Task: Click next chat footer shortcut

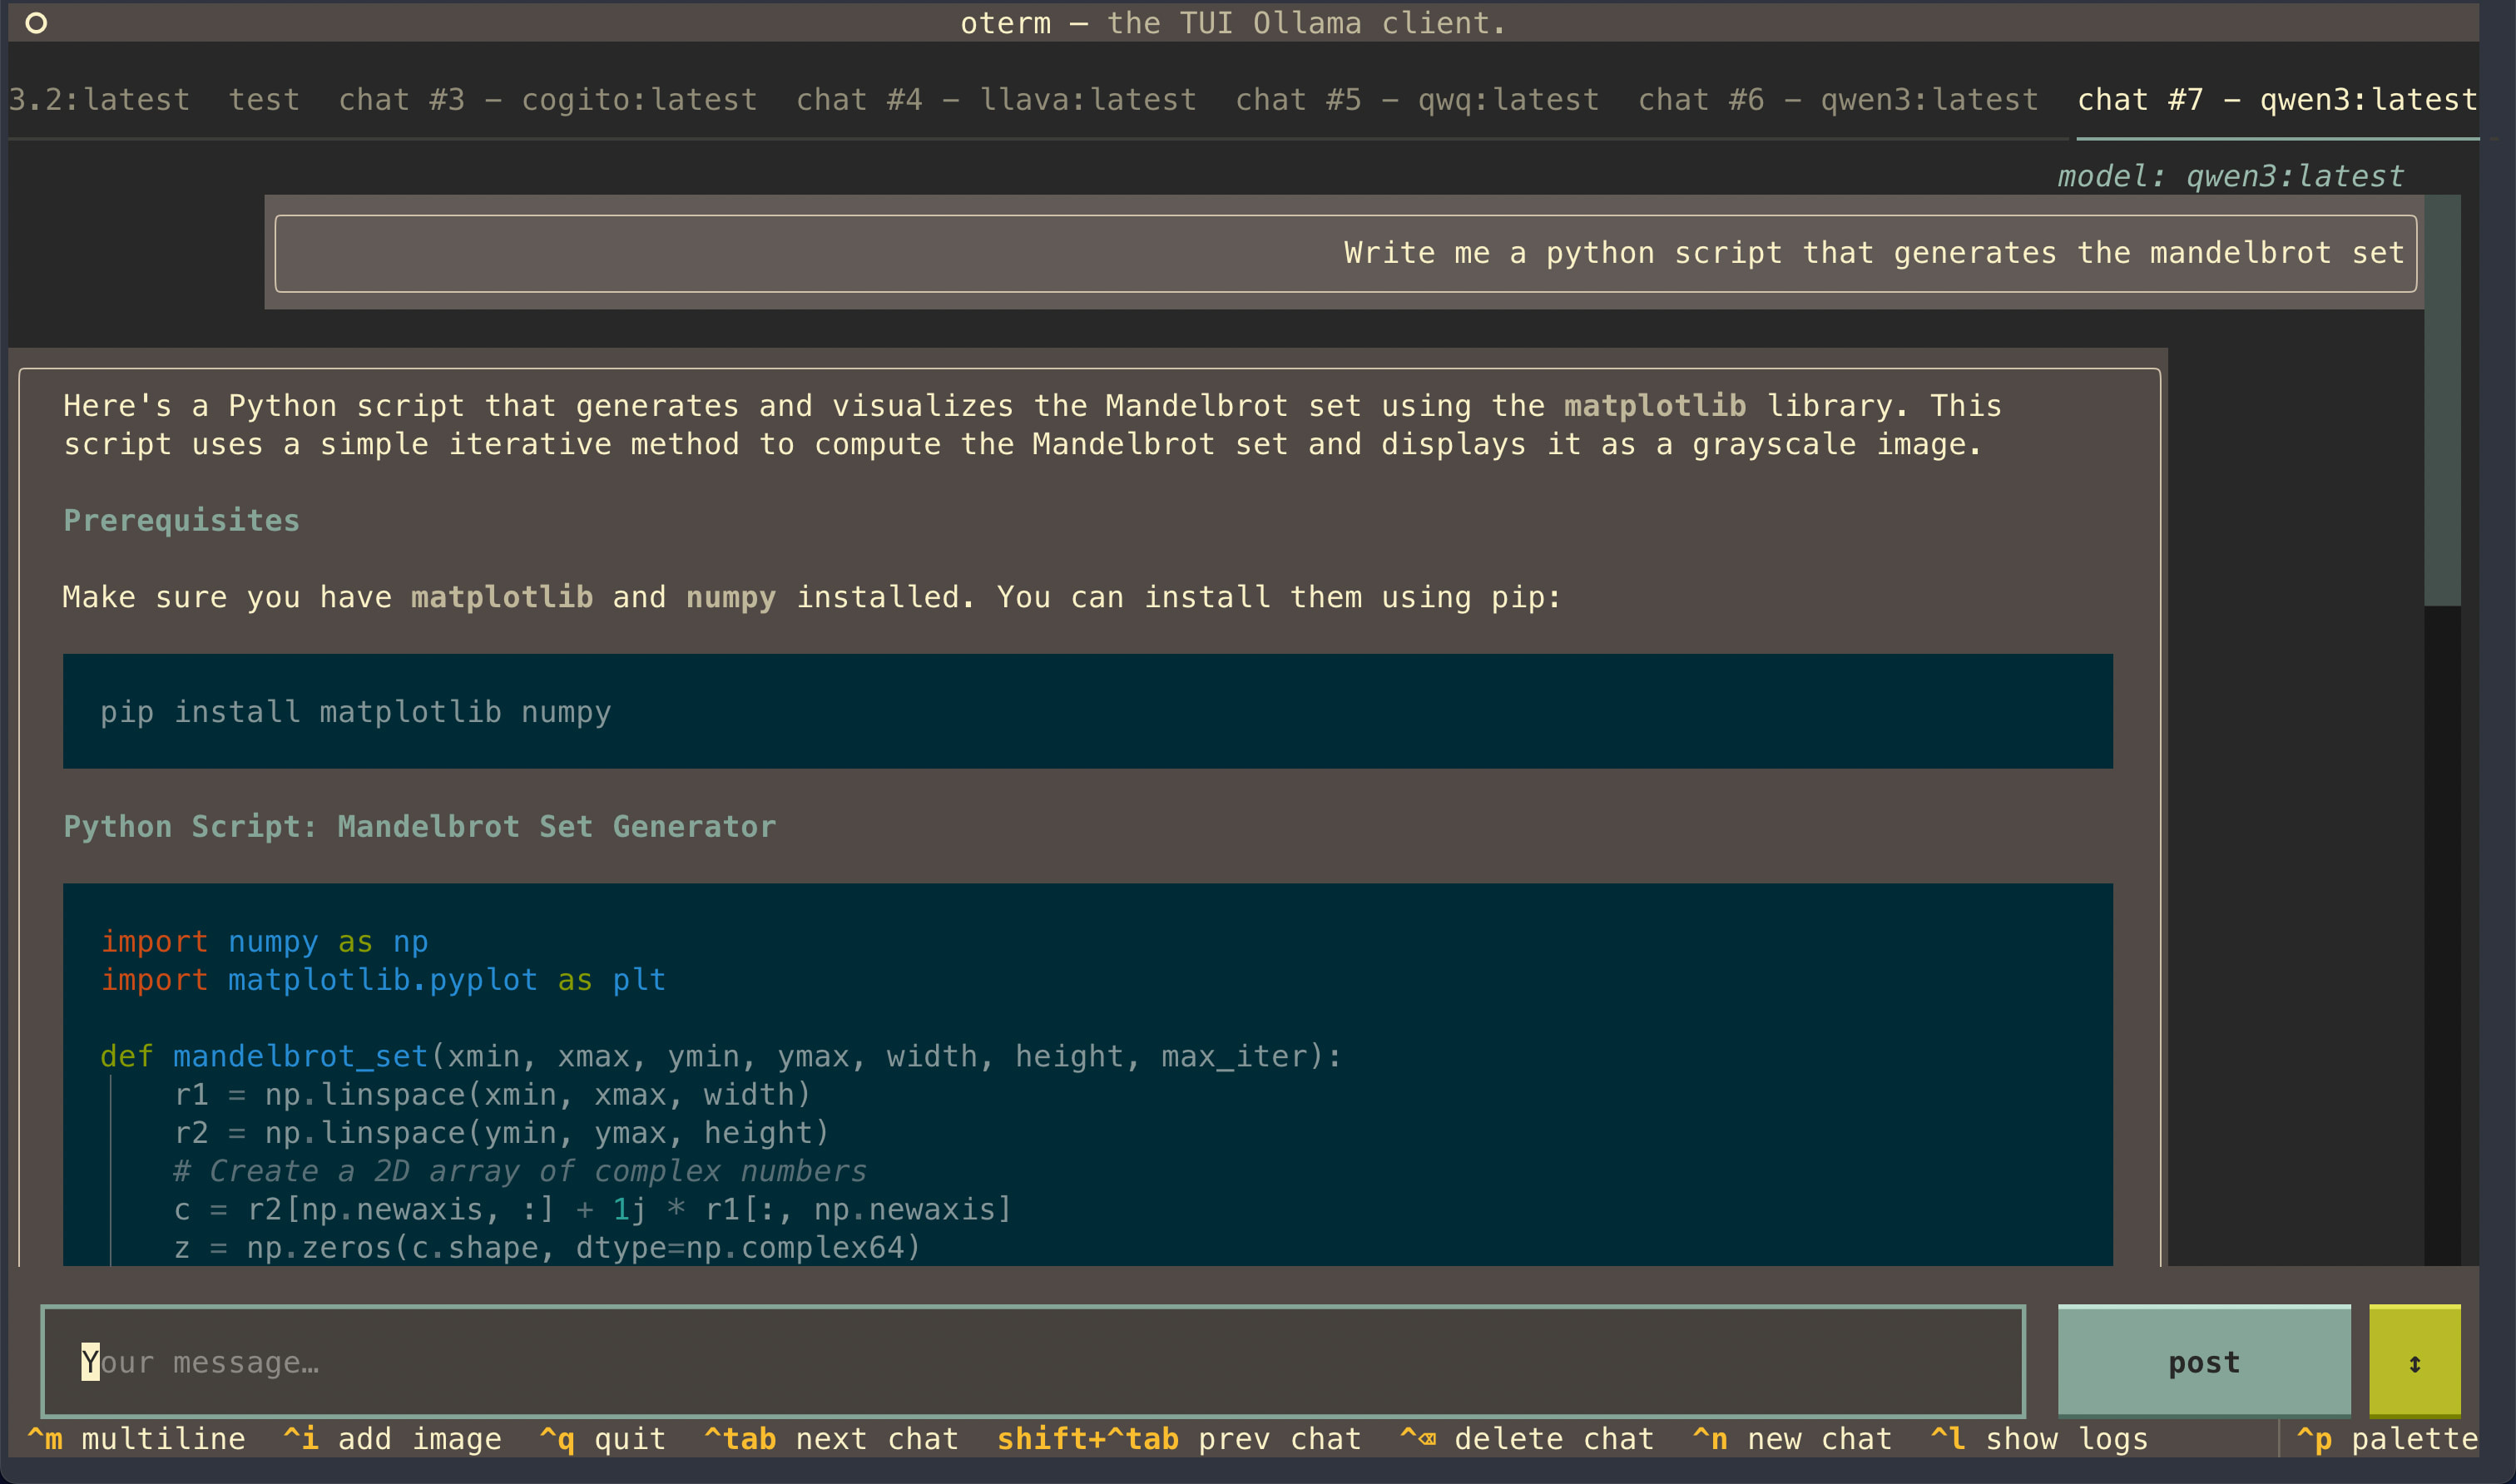Action: click(x=831, y=1439)
